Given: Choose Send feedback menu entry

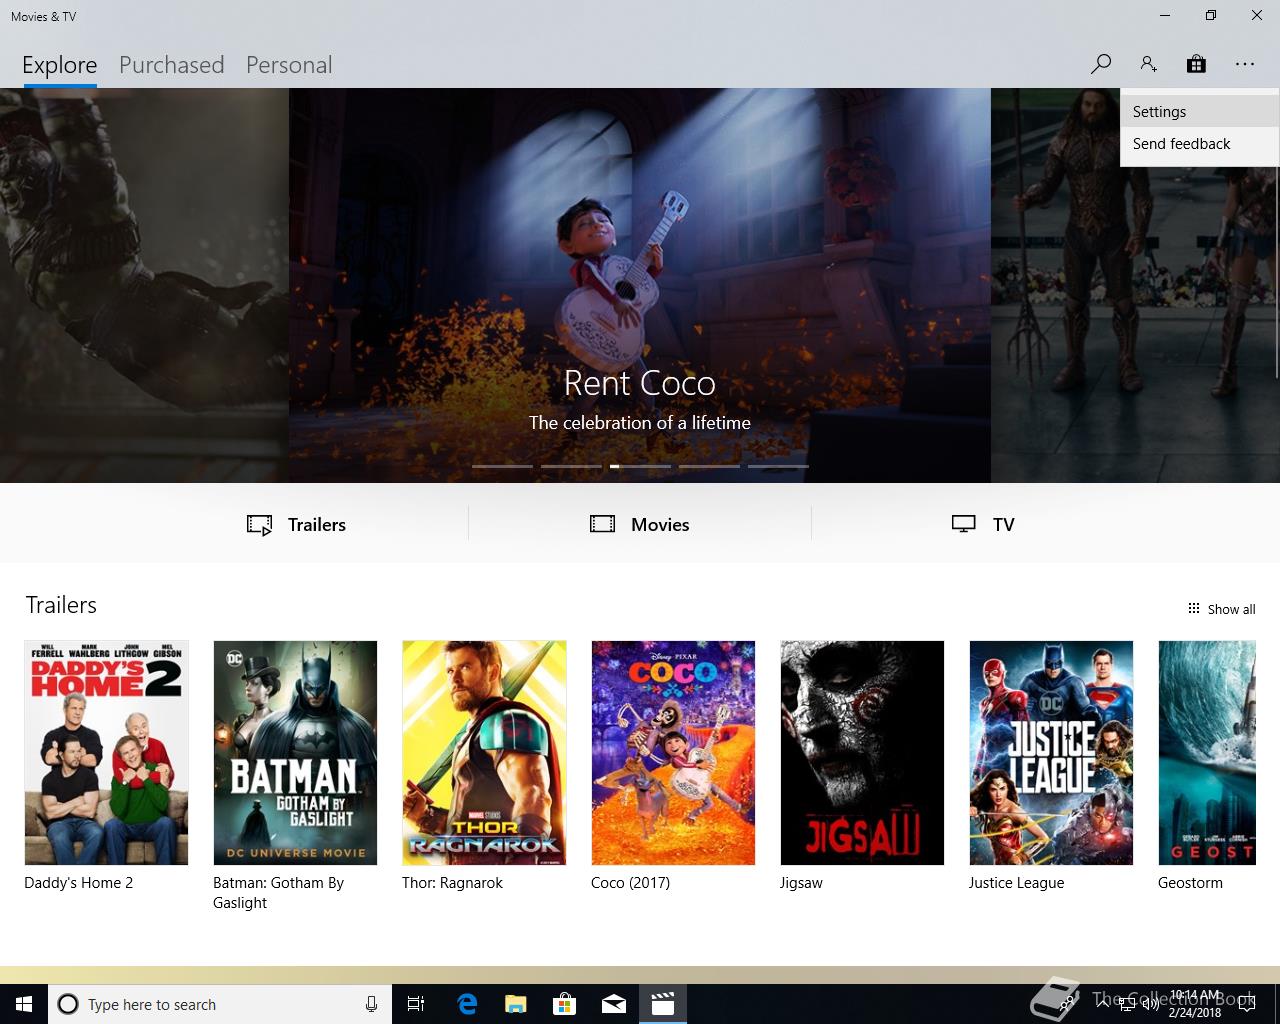Looking at the screenshot, I should (1200, 144).
